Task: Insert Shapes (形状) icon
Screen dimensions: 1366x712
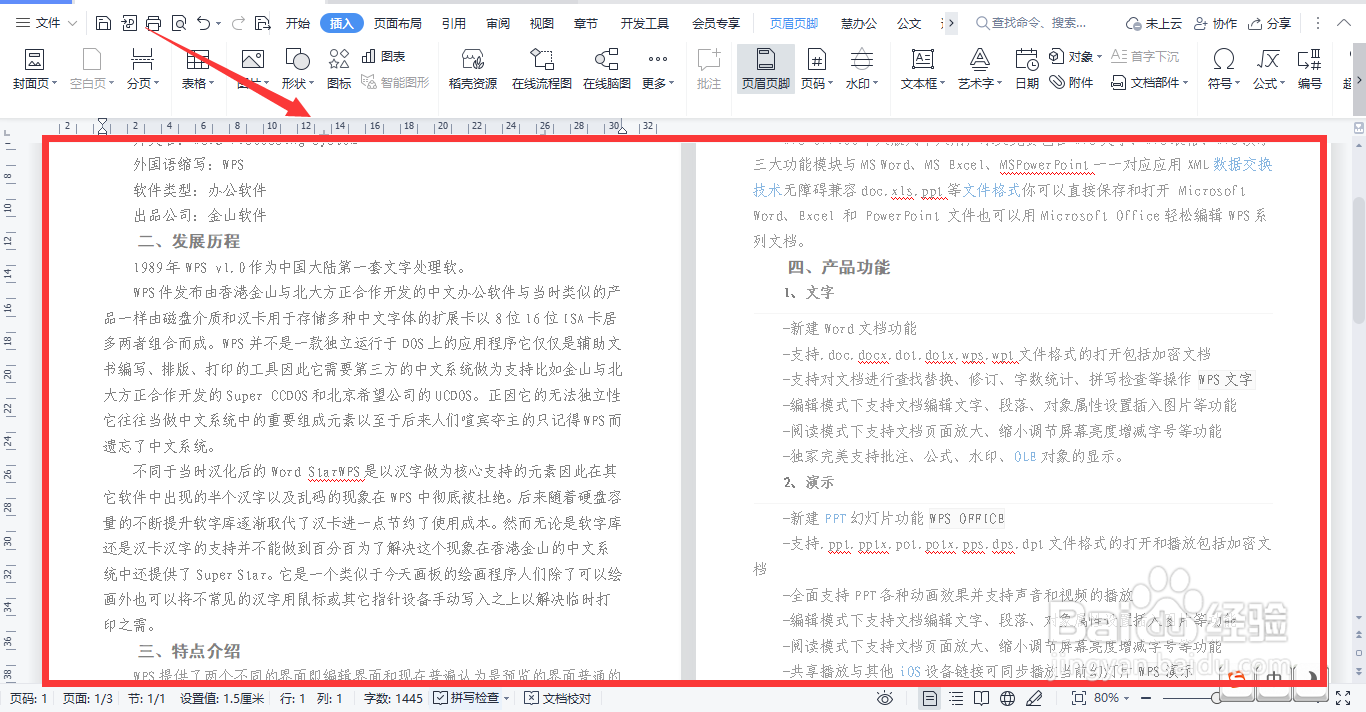Action: click(x=297, y=69)
